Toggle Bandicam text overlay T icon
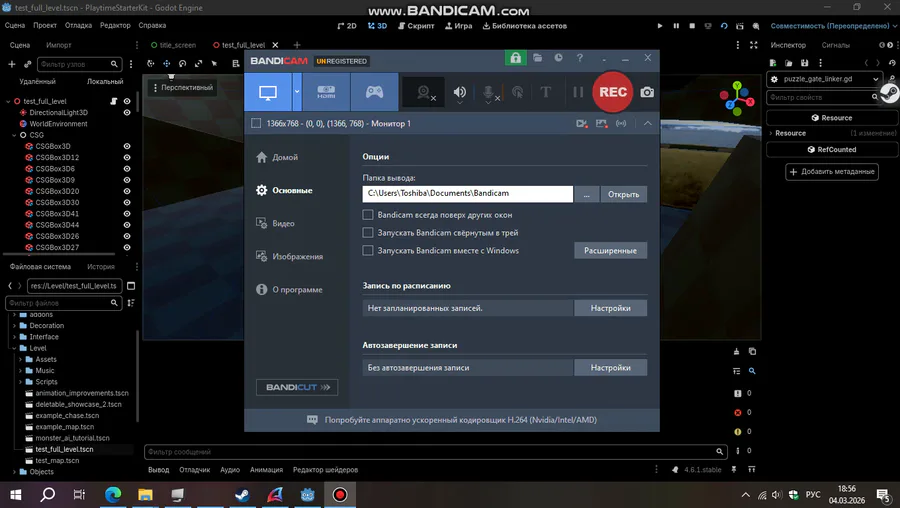 tap(545, 92)
